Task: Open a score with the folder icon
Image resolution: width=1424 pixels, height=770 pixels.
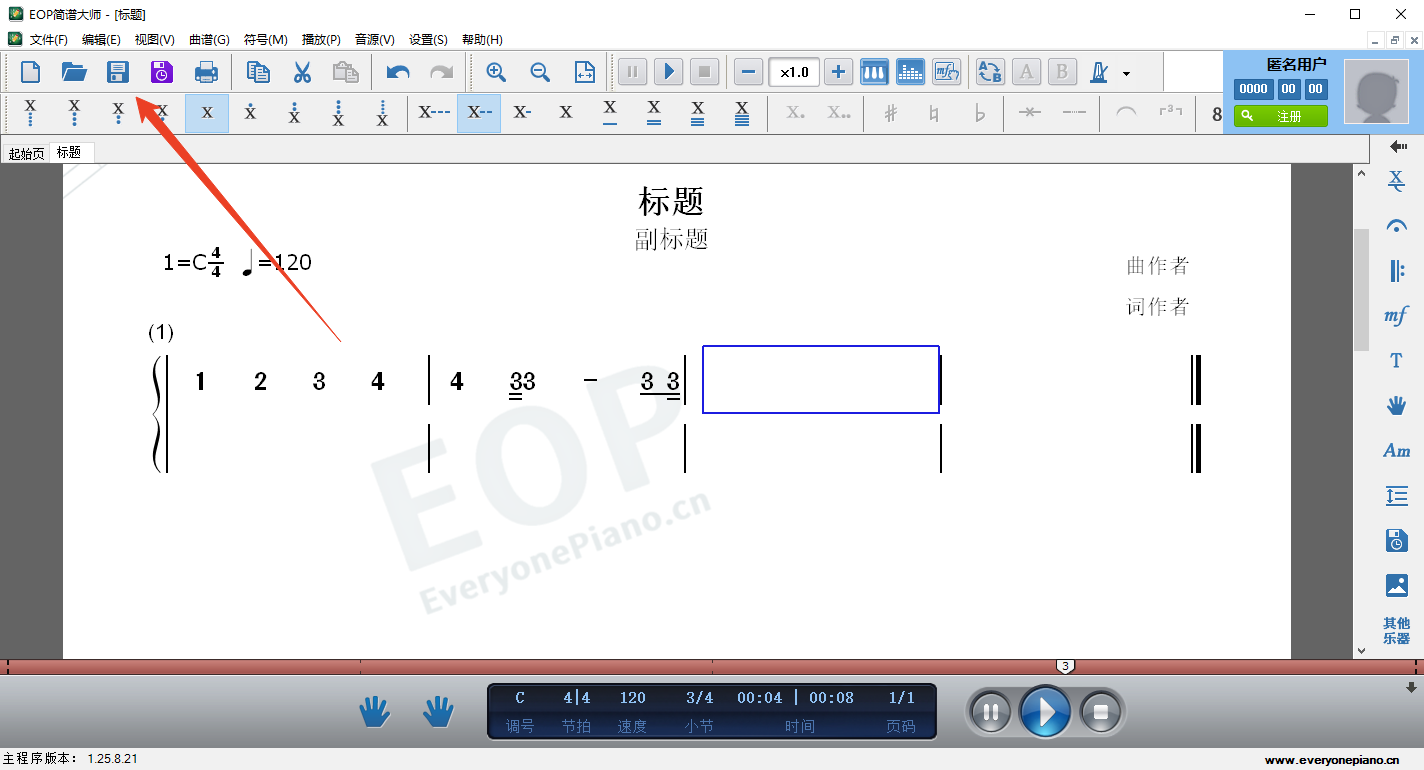Action: [x=74, y=72]
